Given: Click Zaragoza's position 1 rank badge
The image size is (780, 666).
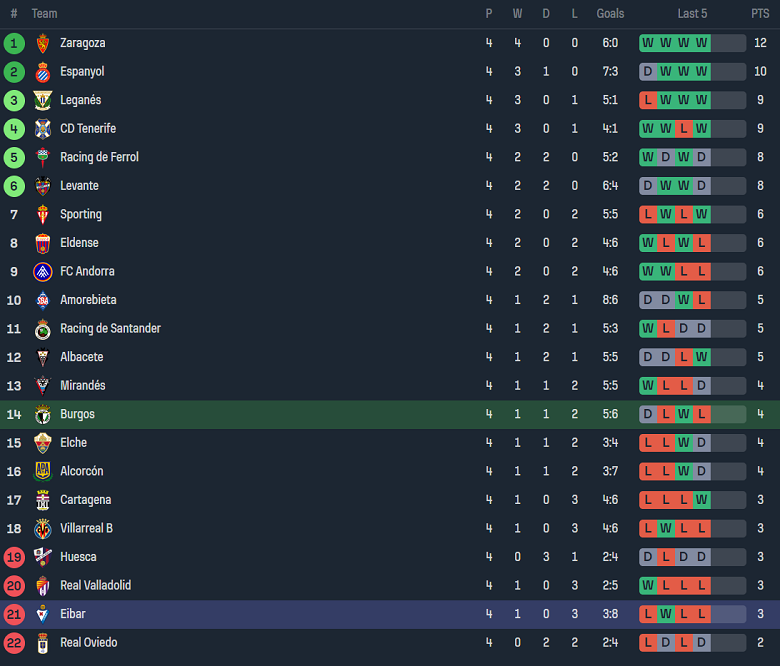Looking at the screenshot, I should (14, 43).
